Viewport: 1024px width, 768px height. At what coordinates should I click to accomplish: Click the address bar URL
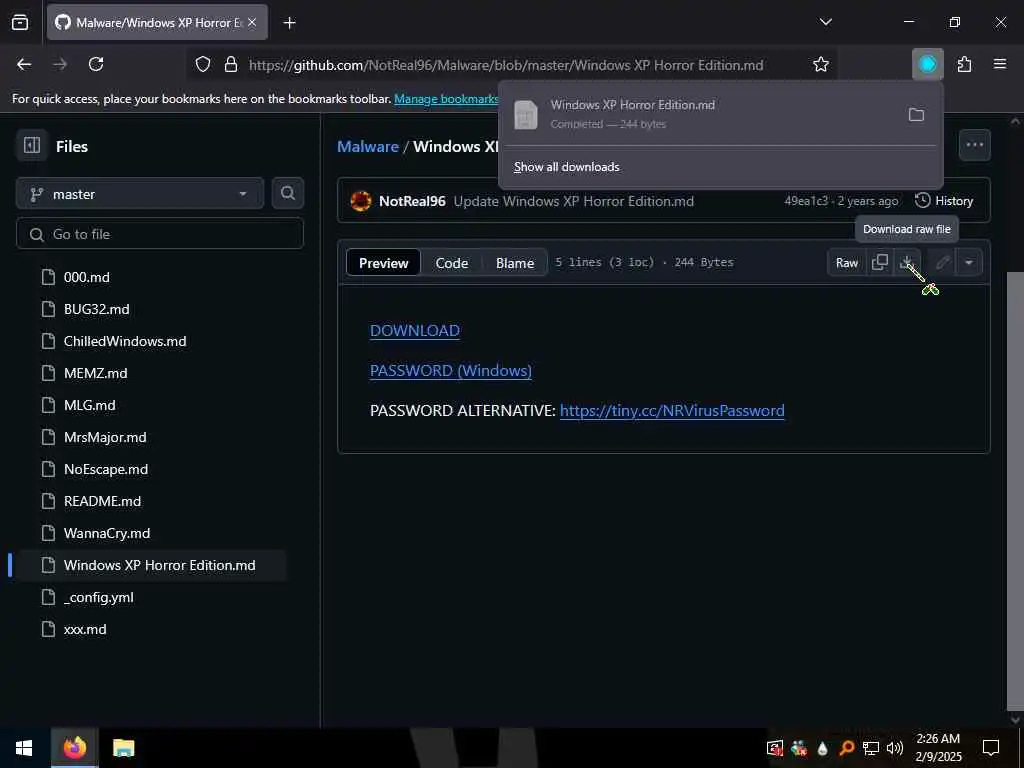coord(506,65)
